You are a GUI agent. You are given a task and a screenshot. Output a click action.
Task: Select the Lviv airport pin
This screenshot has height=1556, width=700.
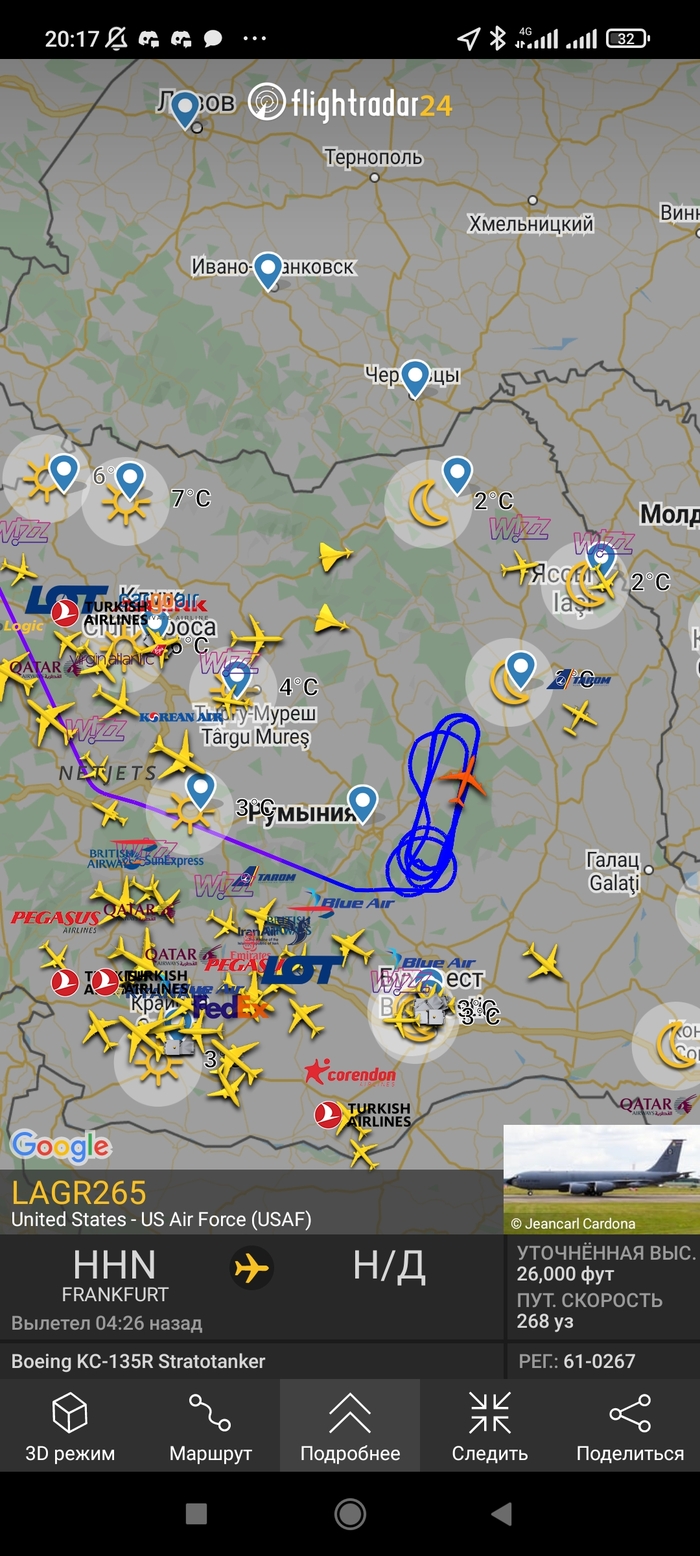(185, 109)
